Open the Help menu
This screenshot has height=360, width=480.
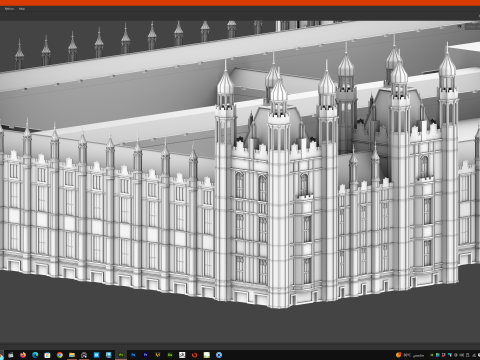coord(22,9)
